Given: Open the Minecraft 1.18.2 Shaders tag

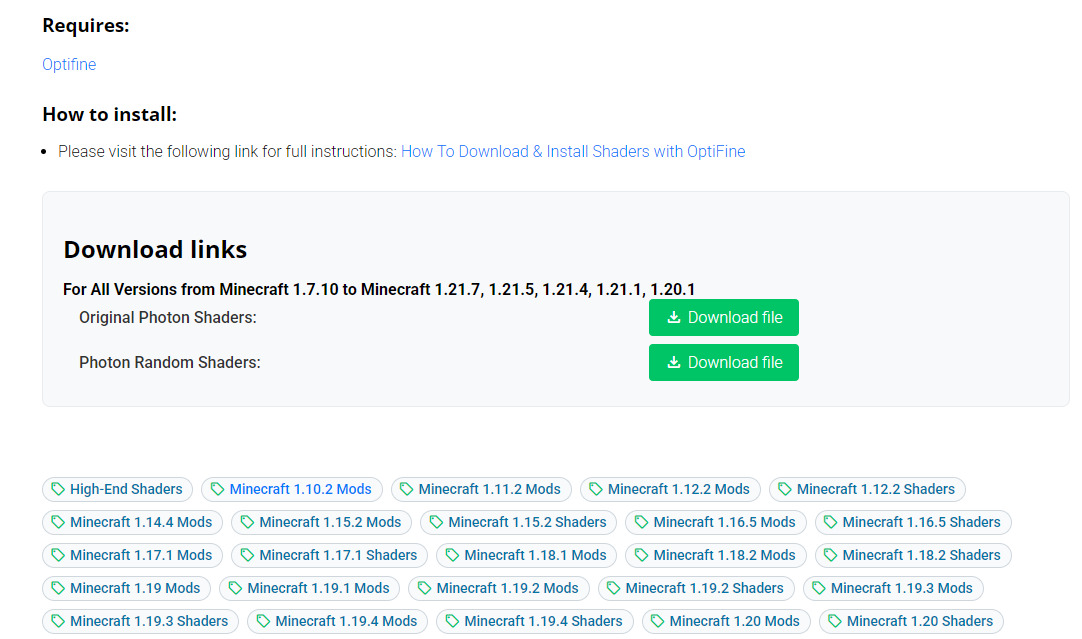Looking at the screenshot, I should click(913, 556).
